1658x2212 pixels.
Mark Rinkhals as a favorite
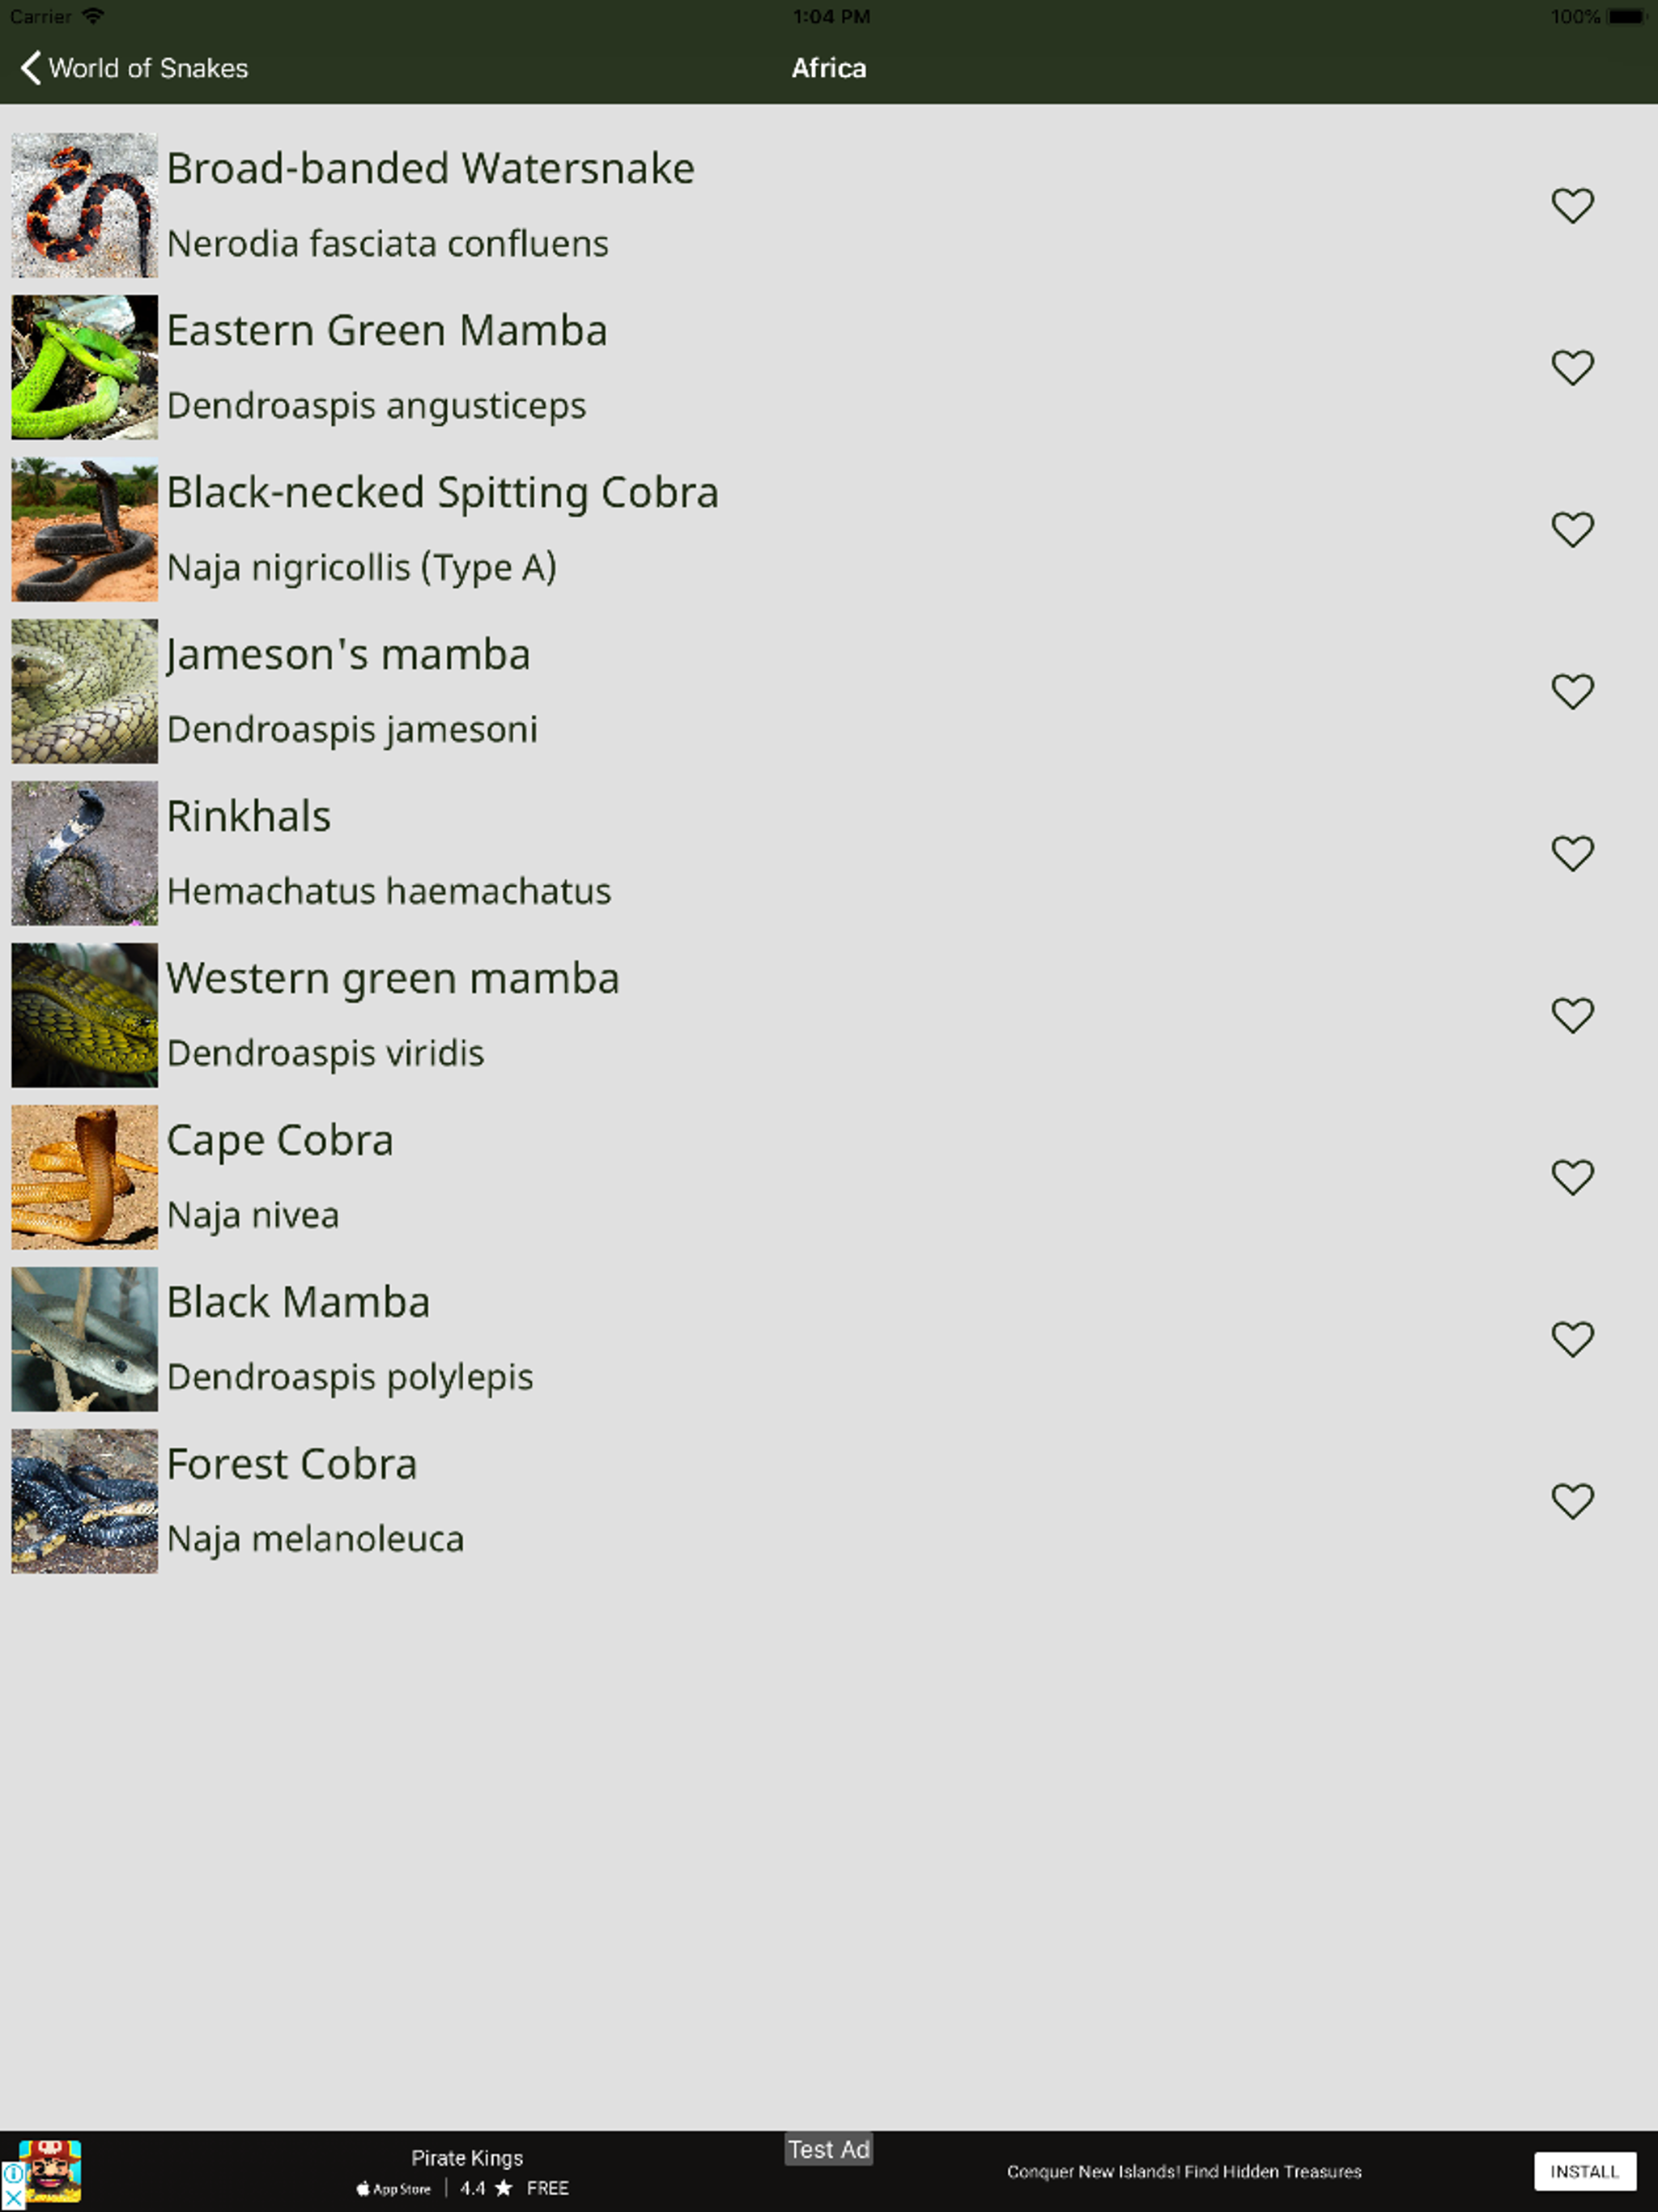1572,854
